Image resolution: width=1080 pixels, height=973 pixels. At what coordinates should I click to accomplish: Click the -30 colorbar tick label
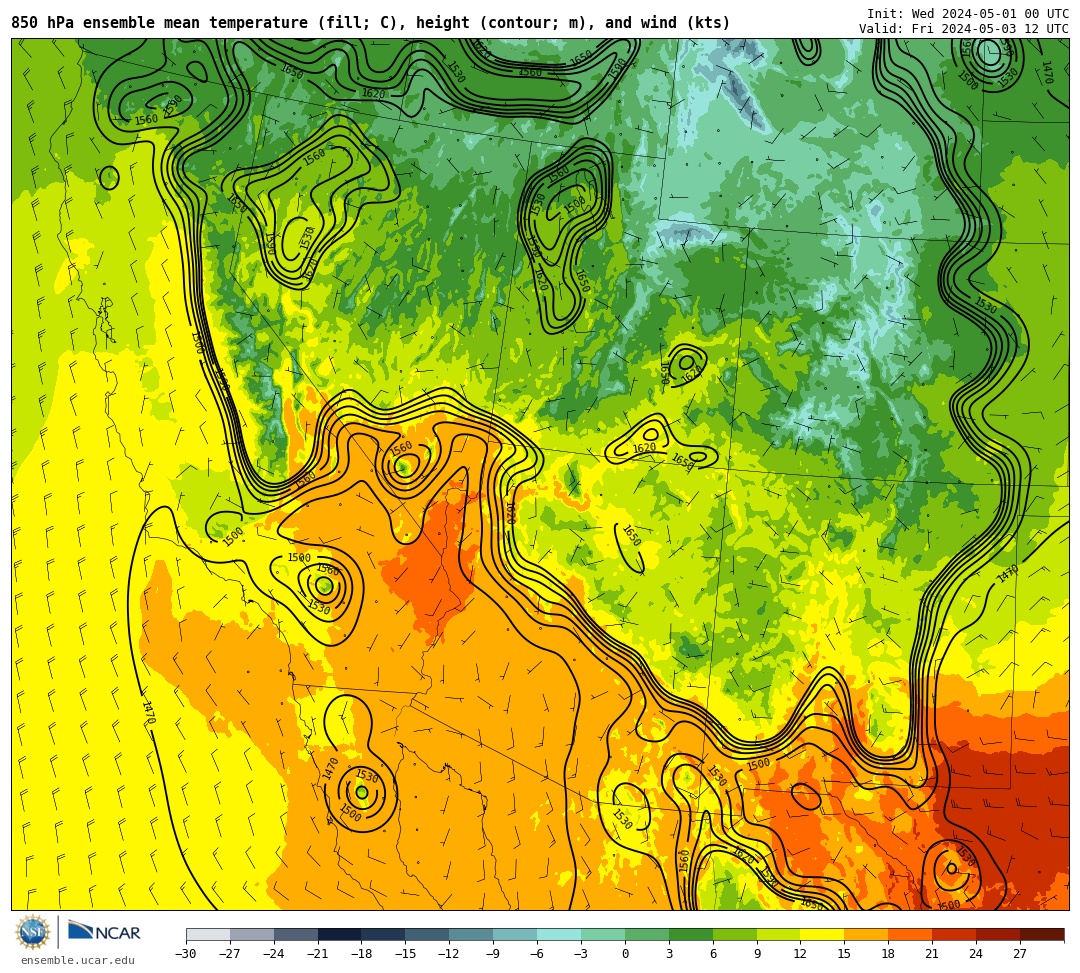[x=186, y=954]
